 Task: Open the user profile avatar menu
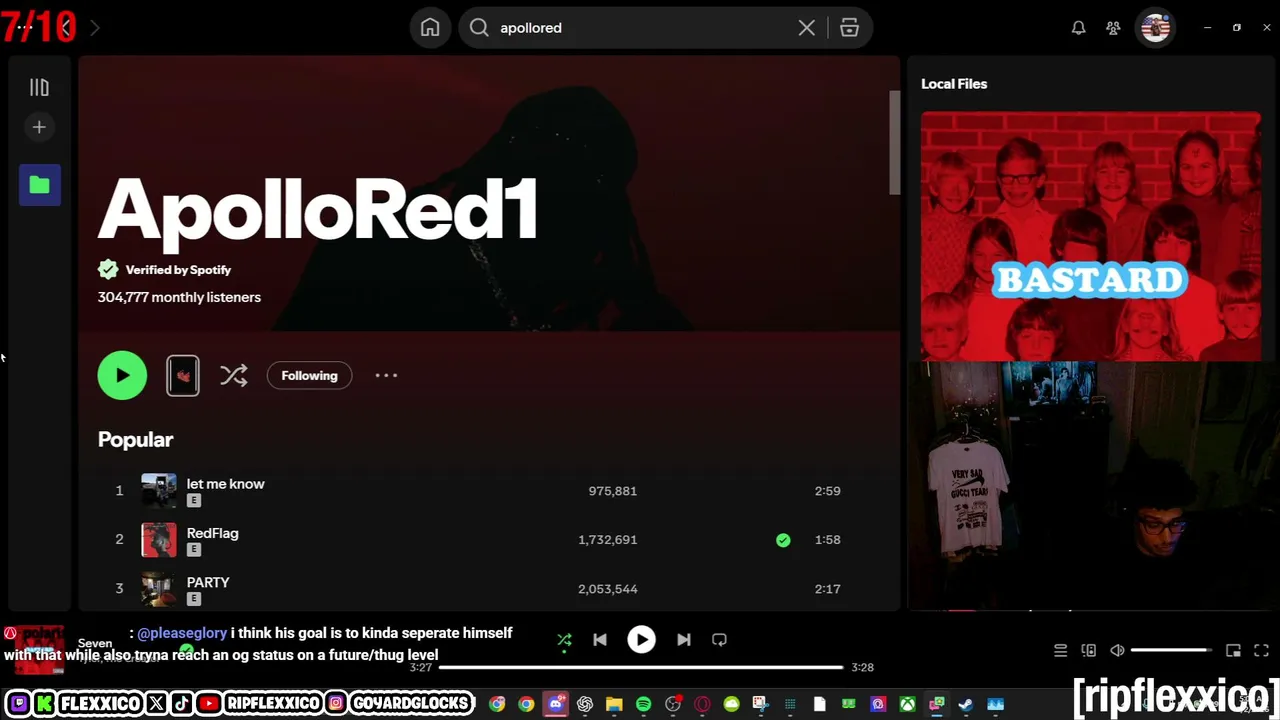click(1155, 28)
